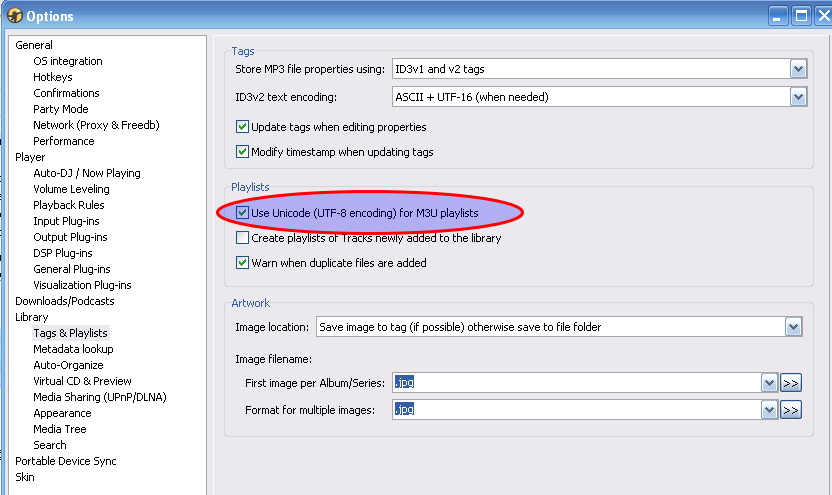Click the Format for multiple images text field
The width and height of the screenshot is (832, 495).
coord(577,410)
